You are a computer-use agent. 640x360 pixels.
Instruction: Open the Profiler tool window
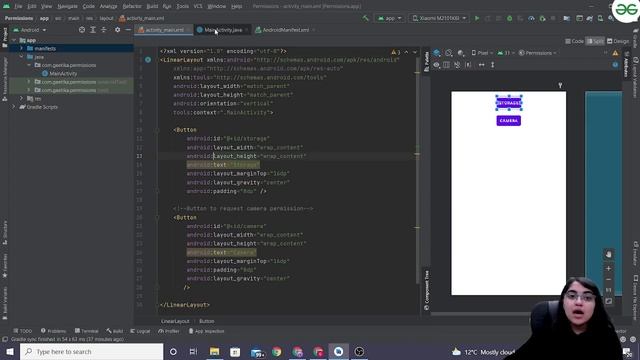pos(169,331)
